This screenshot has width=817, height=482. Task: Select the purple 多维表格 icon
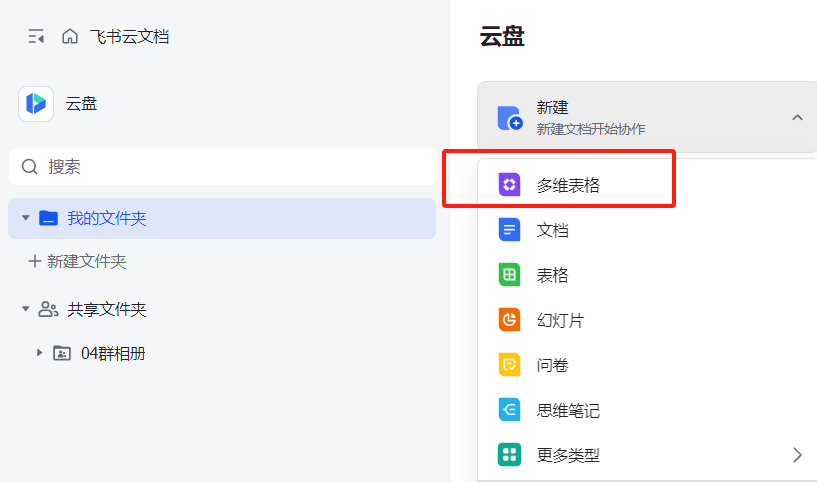coord(510,185)
